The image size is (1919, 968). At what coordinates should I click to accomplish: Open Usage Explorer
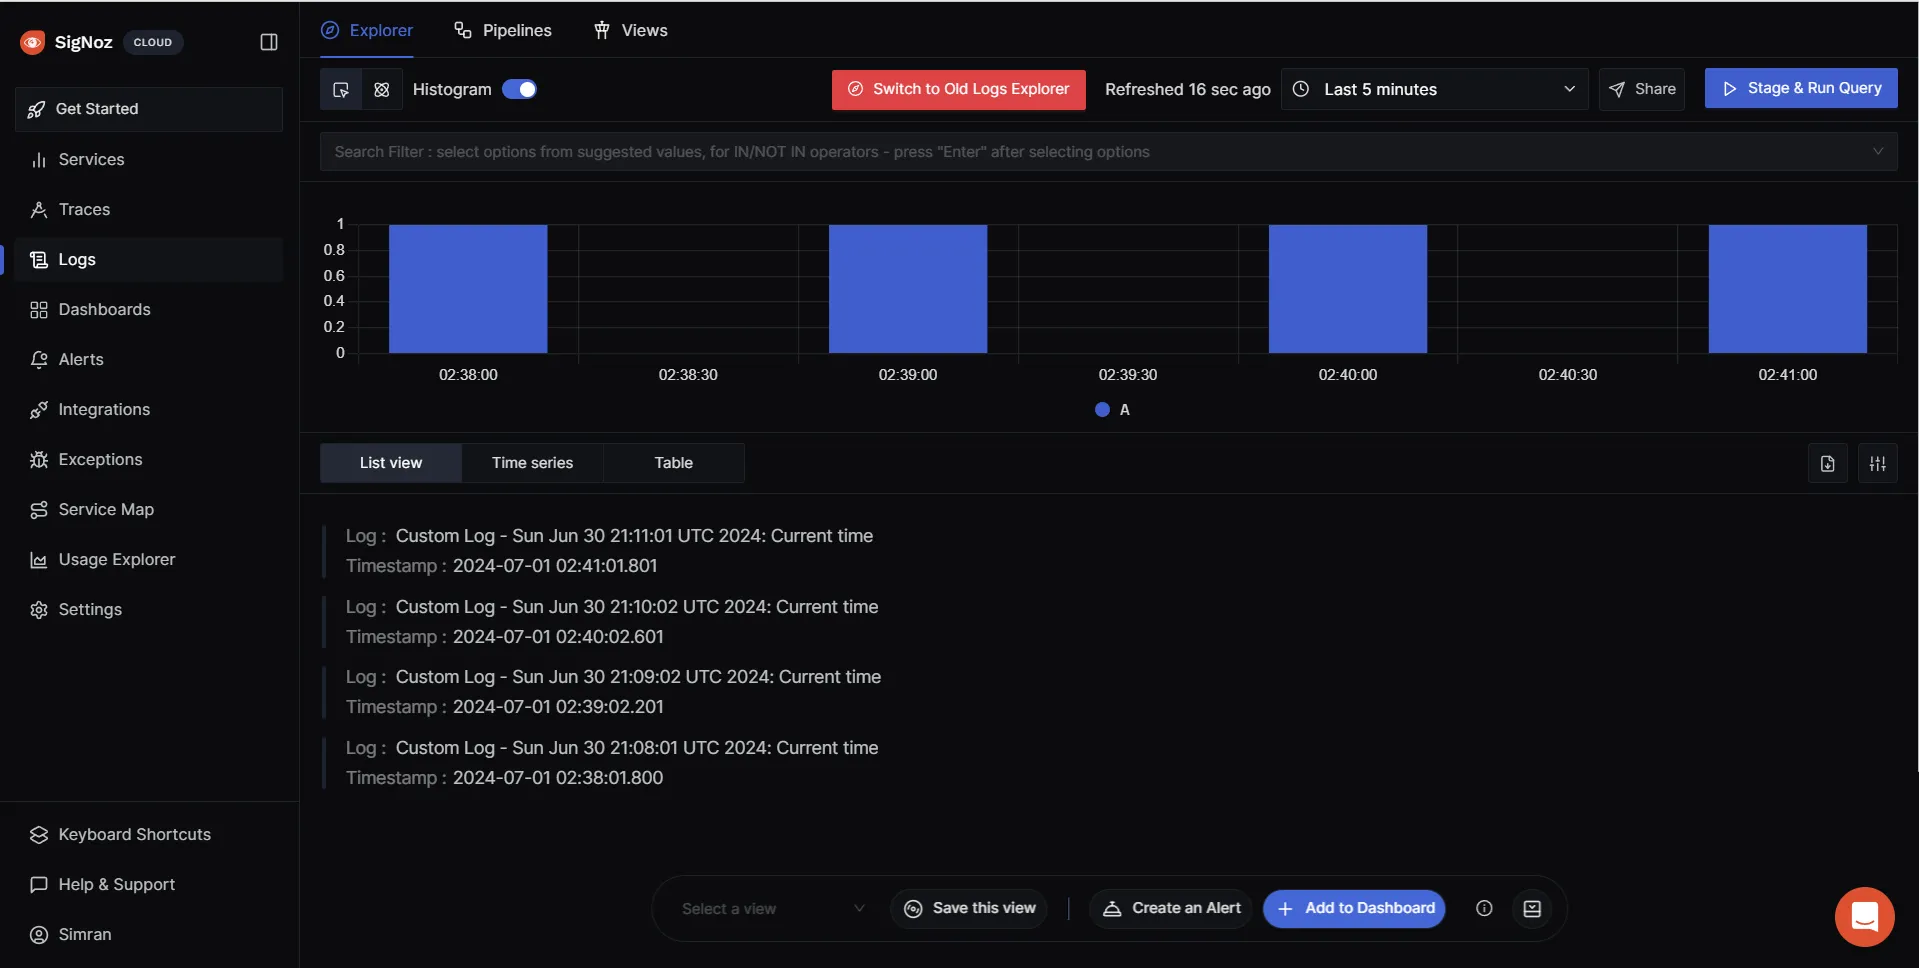149,559
